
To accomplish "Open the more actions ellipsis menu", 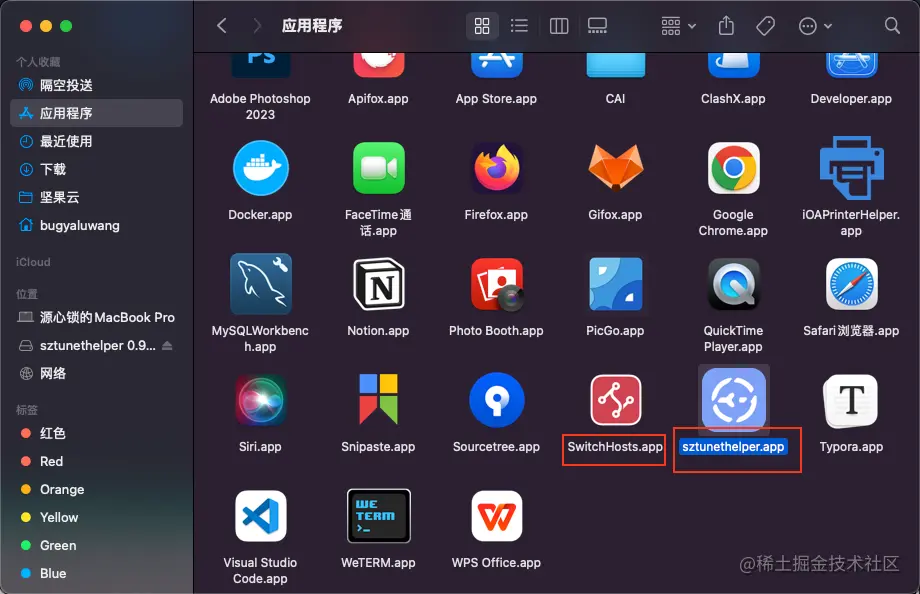I will coord(815,26).
